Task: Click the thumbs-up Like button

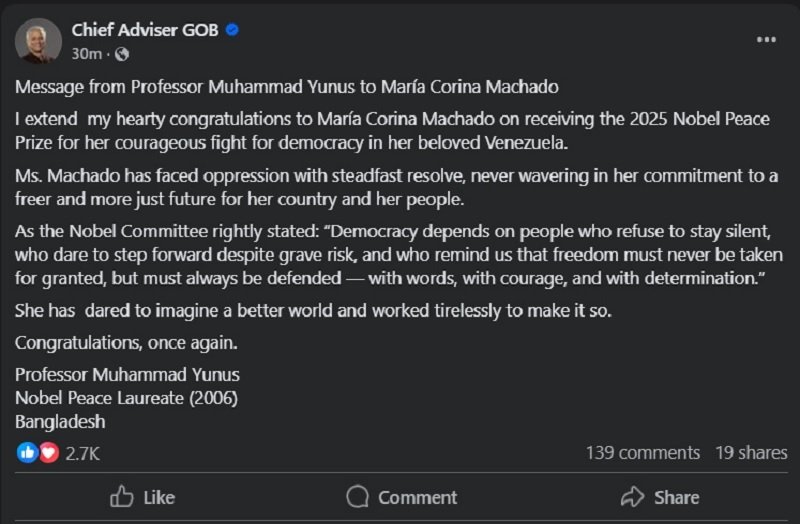Action: [x=142, y=497]
